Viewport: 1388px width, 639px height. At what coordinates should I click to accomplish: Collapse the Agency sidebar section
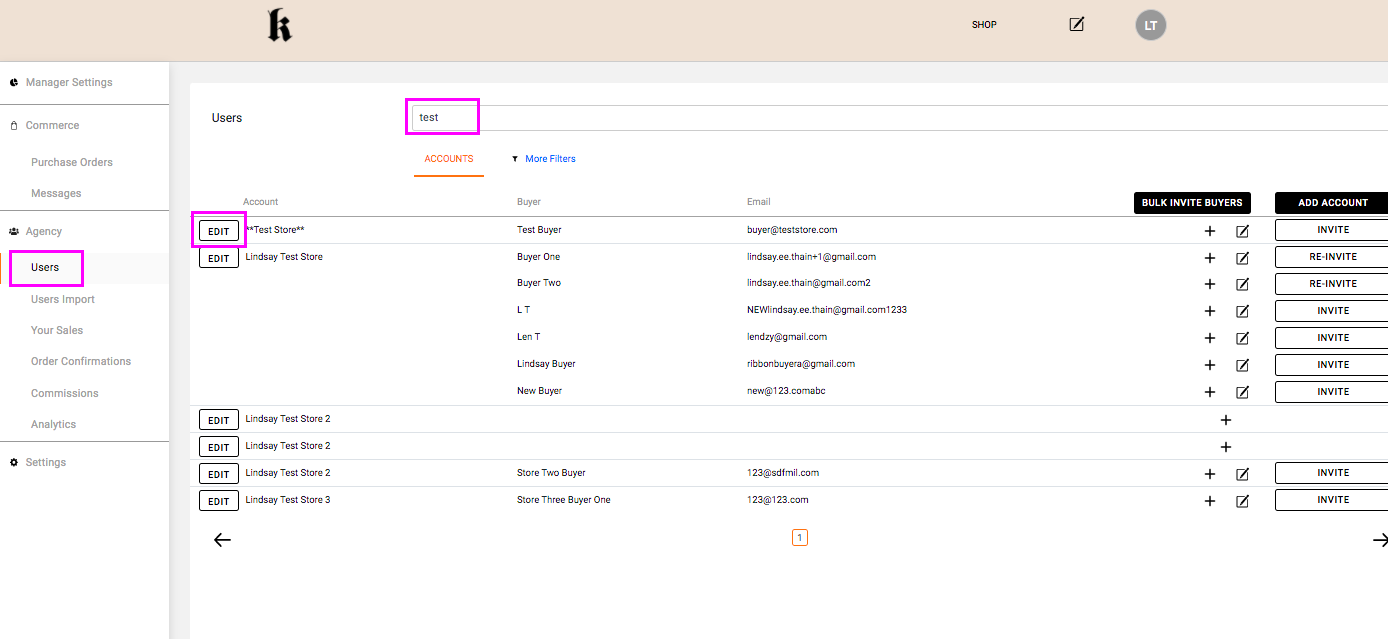(x=43, y=231)
